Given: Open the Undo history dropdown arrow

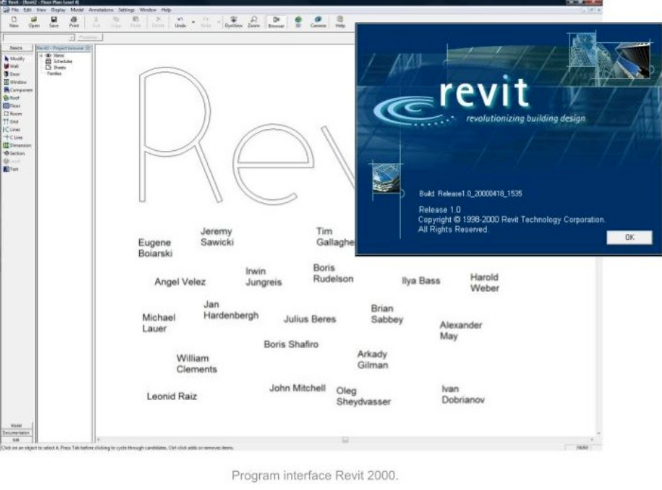Looking at the screenshot, I should click(193, 22).
